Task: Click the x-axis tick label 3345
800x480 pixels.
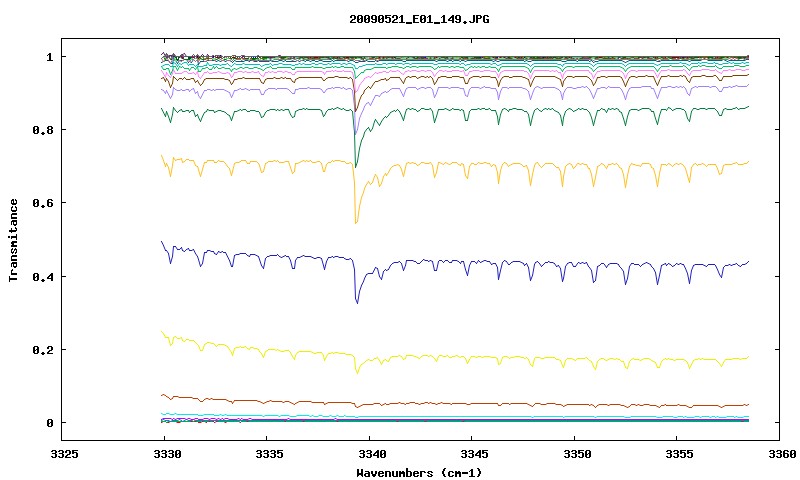Action: point(475,453)
